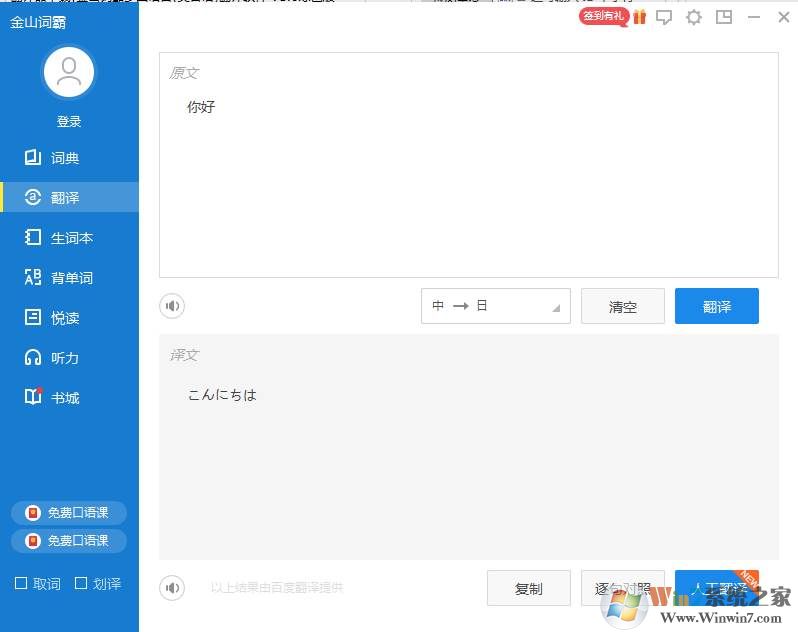Play audio of the translated text

(x=172, y=588)
